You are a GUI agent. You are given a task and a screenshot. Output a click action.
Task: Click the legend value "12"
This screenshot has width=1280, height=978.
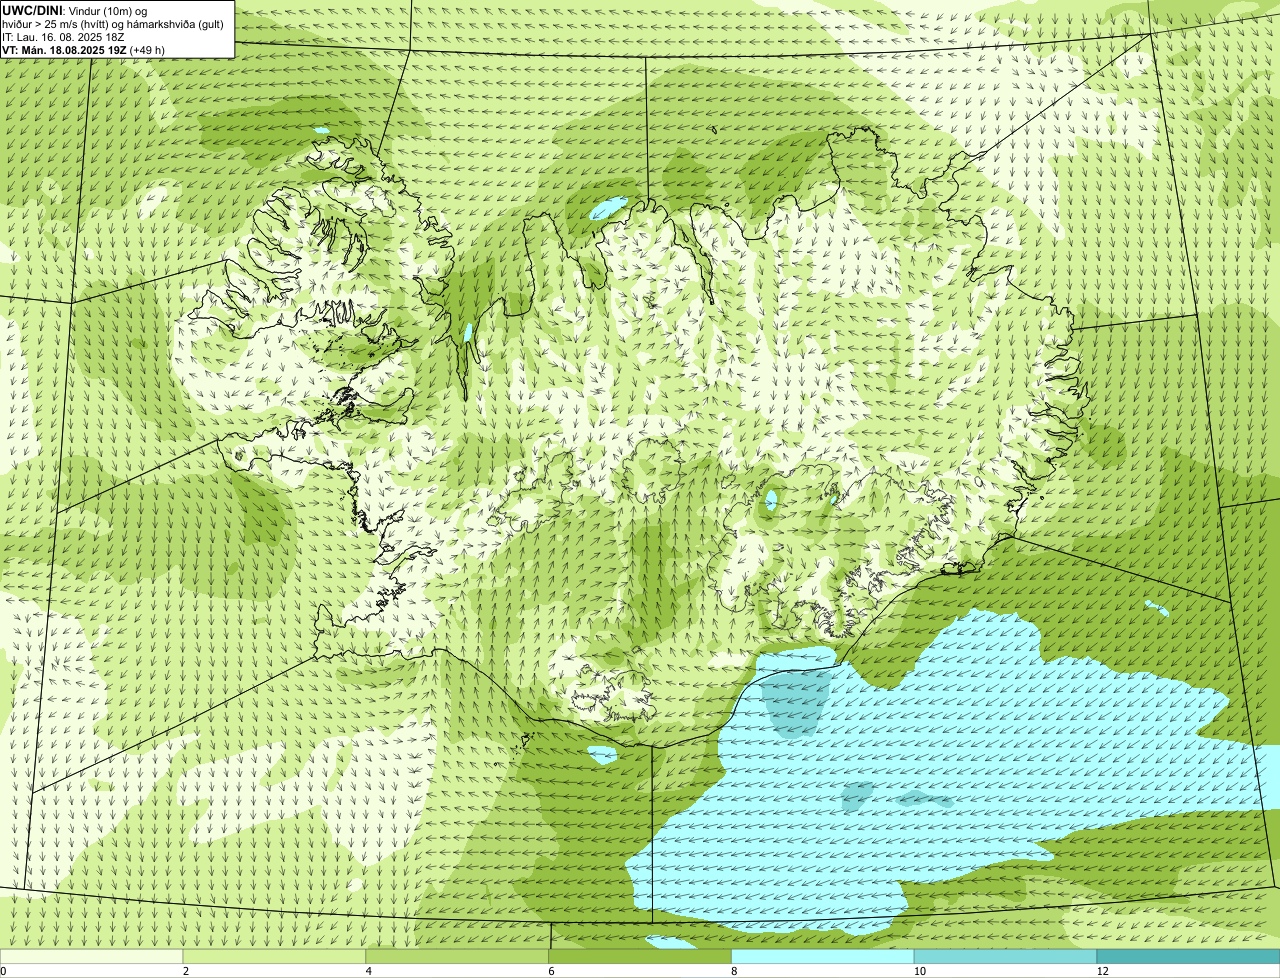(1101, 971)
